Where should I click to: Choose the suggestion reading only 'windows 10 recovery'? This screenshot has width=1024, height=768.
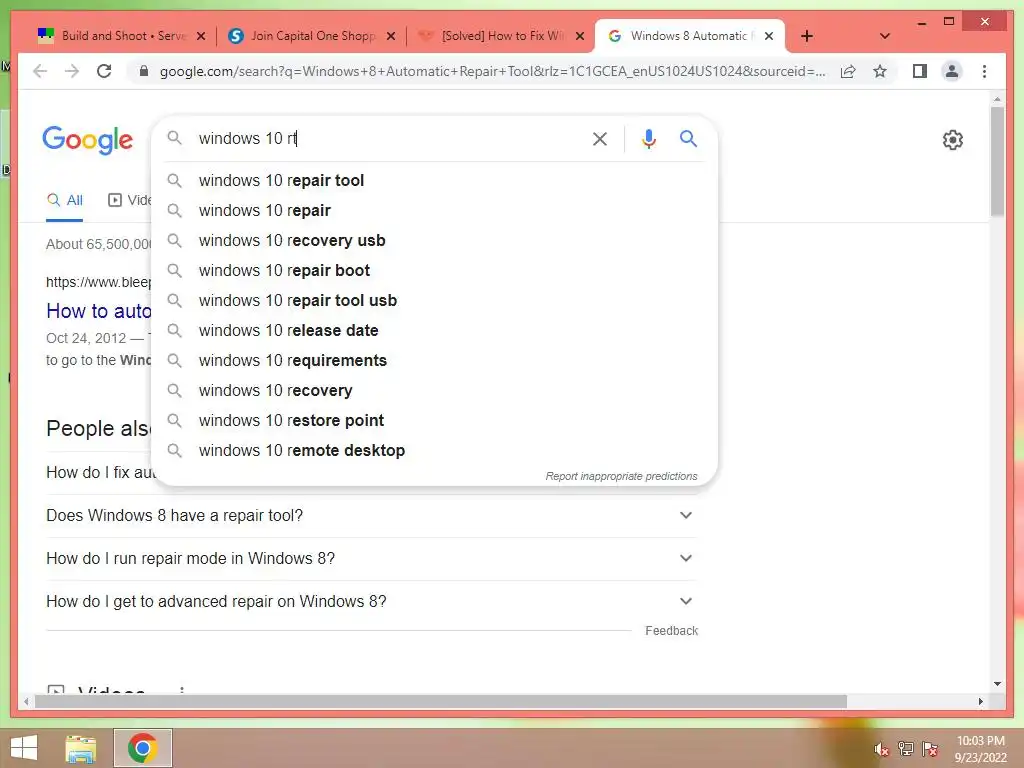pos(435,391)
